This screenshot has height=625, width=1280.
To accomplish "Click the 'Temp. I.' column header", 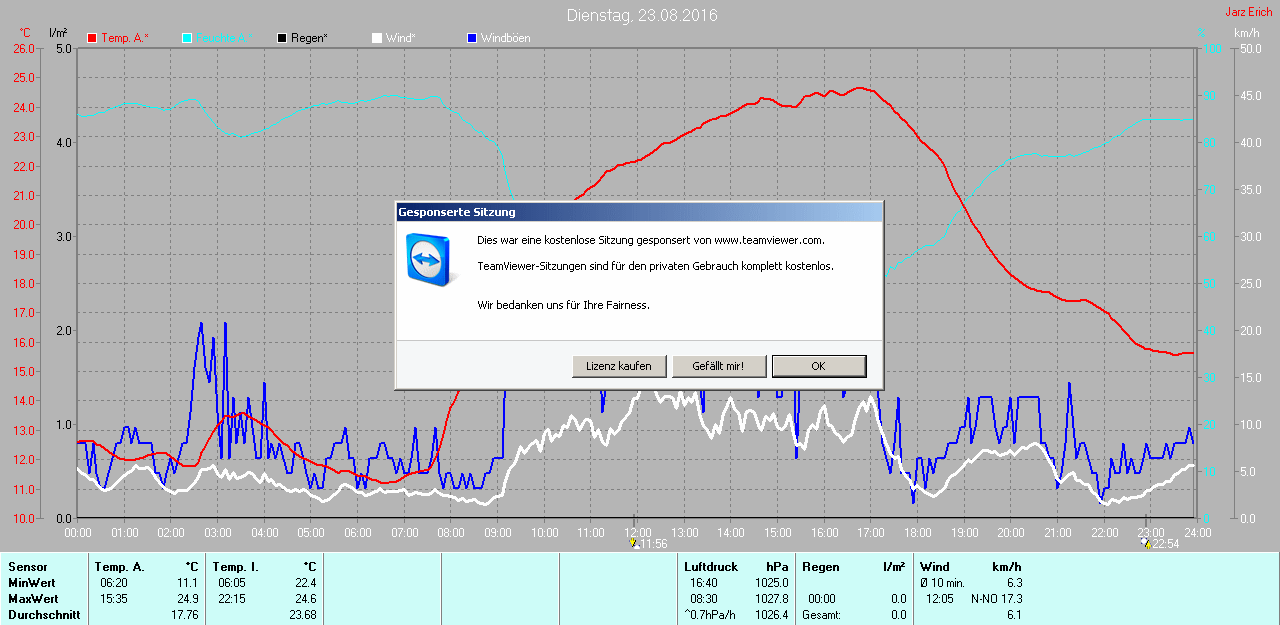I will click(x=236, y=567).
